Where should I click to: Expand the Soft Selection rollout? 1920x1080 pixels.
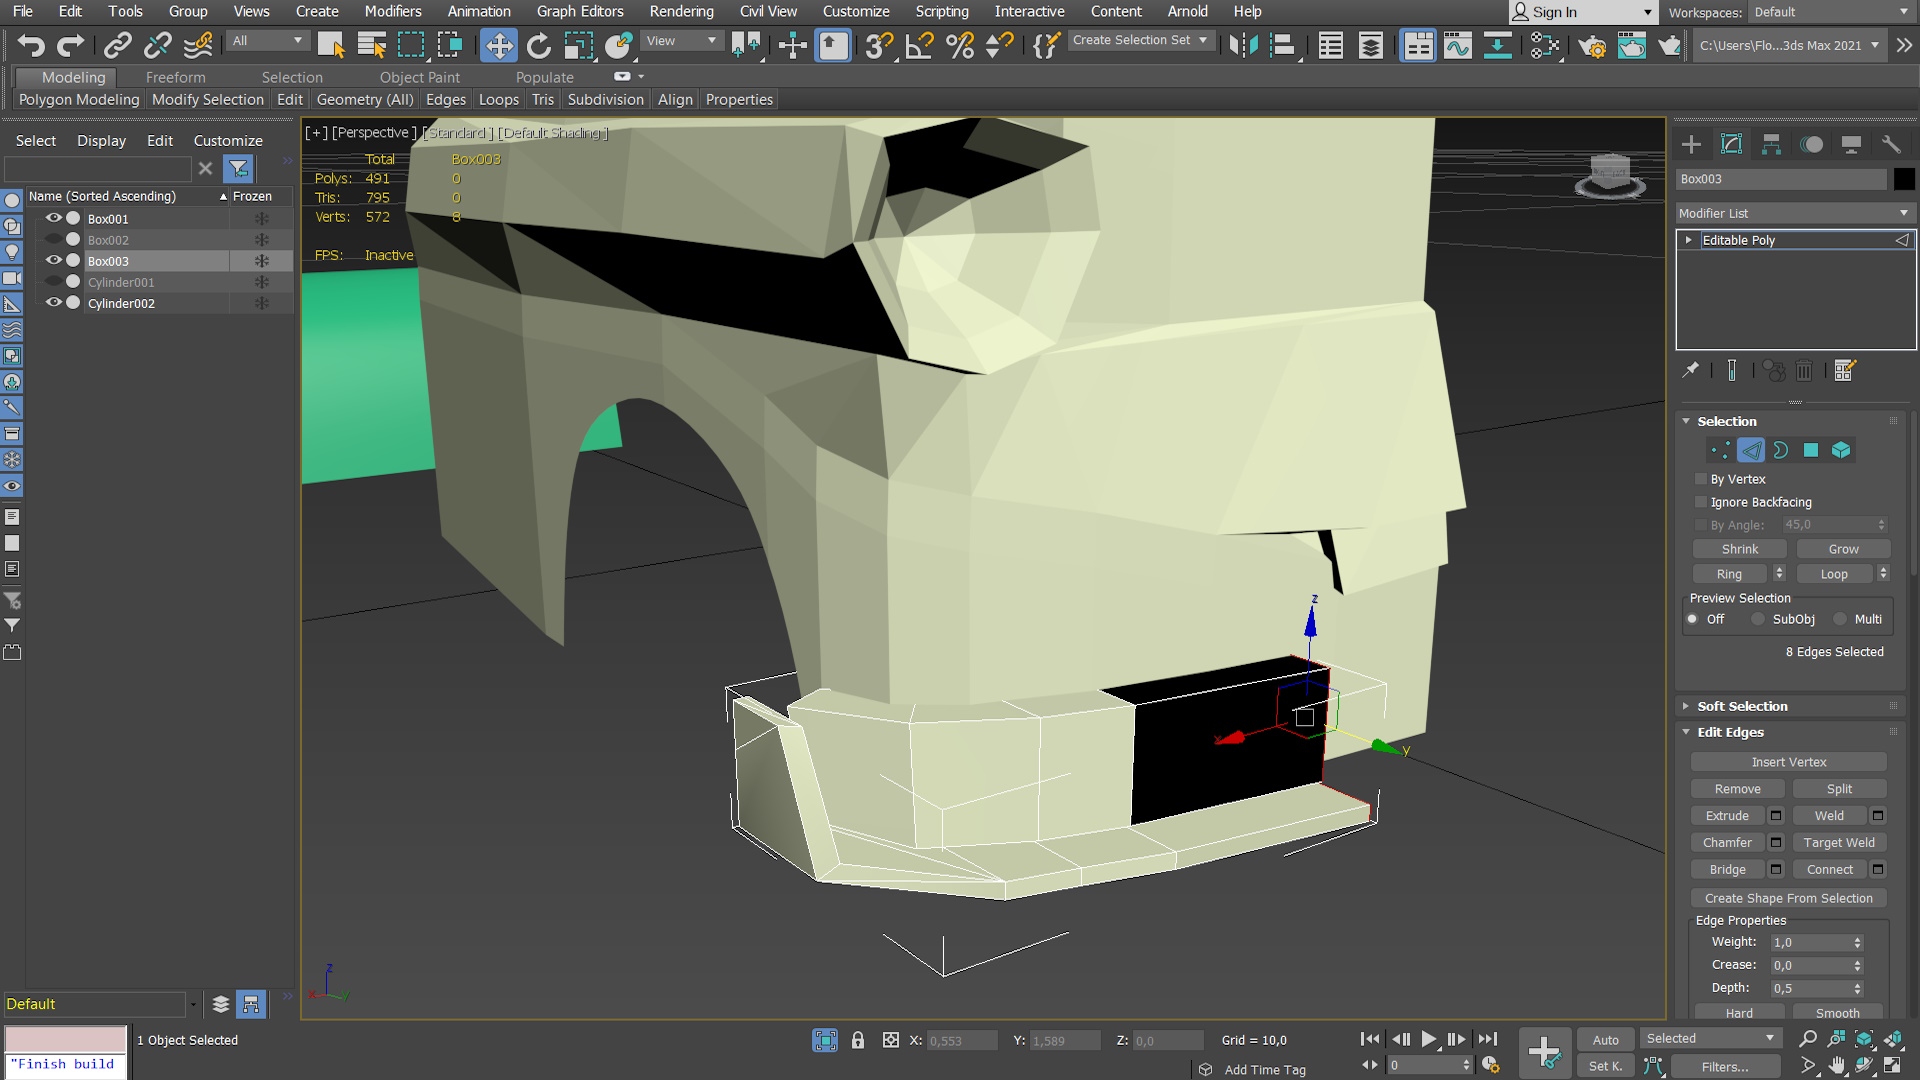(x=1741, y=706)
